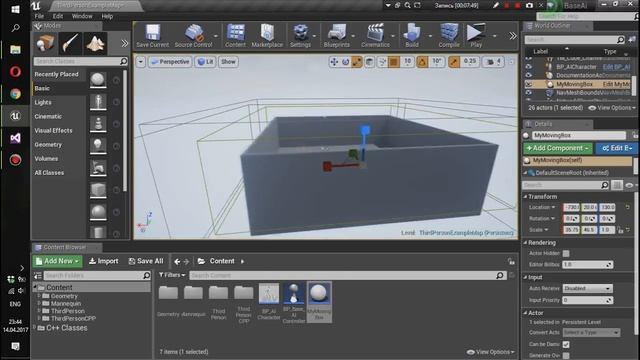Click the Input Priority value field

pos(587,300)
